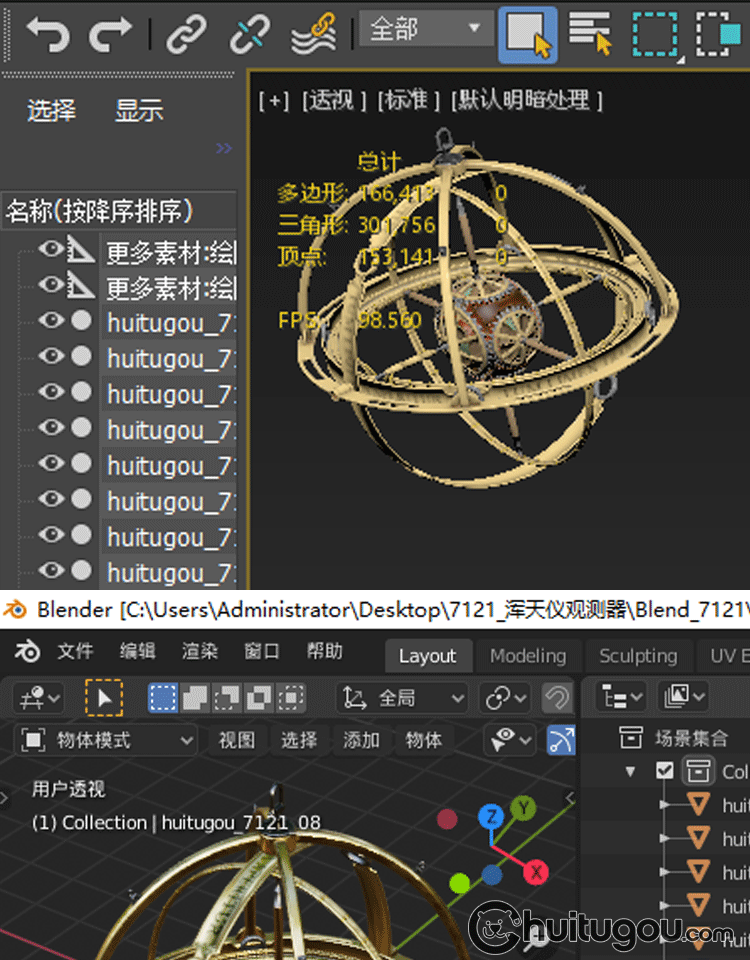The height and width of the screenshot is (960, 750).
Task: Click the red X axis gizmo ball
Action: pyautogui.click(x=537, y=872)
